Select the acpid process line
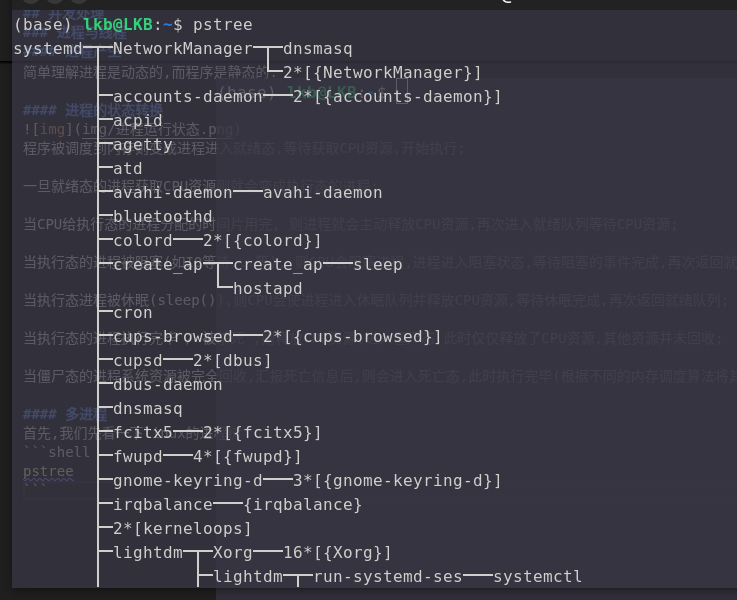Image resolution: width=737 pixels, height=600 pixels. 138,121
